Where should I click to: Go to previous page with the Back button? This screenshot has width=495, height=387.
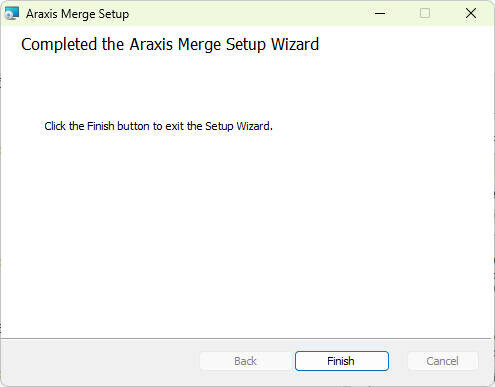[x=245, y=361]
